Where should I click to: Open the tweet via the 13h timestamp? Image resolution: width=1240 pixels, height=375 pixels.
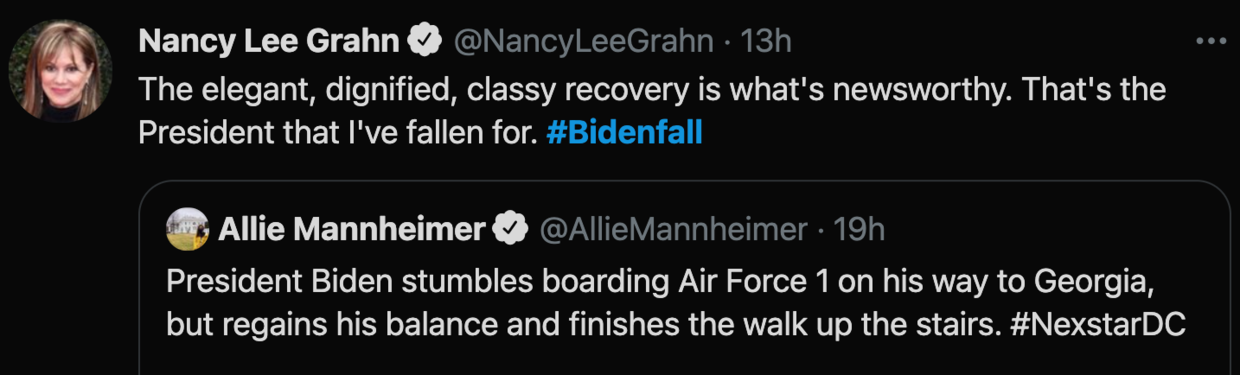(767, 41)
